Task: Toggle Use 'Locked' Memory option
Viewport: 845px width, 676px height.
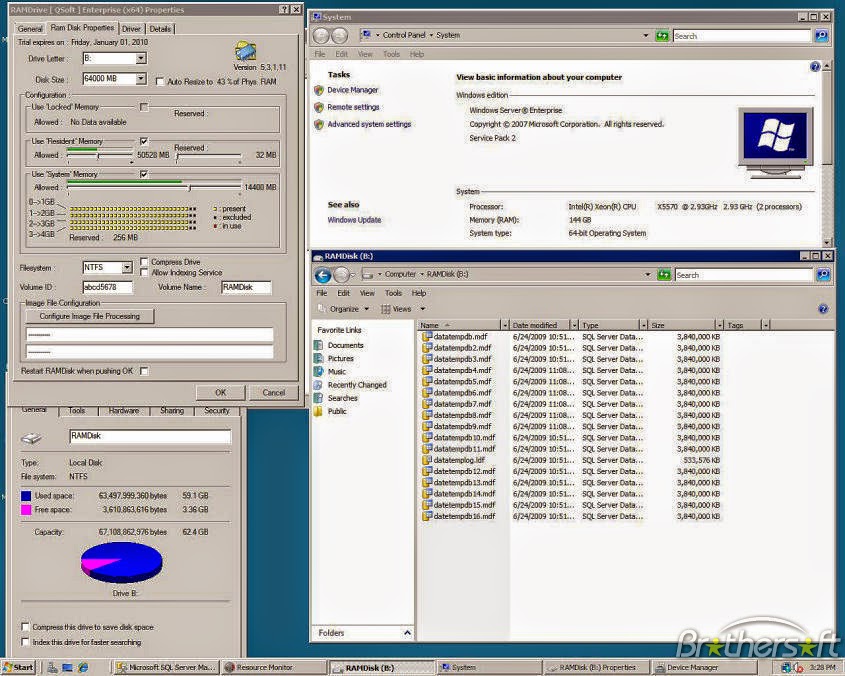Action: (143, 106)
